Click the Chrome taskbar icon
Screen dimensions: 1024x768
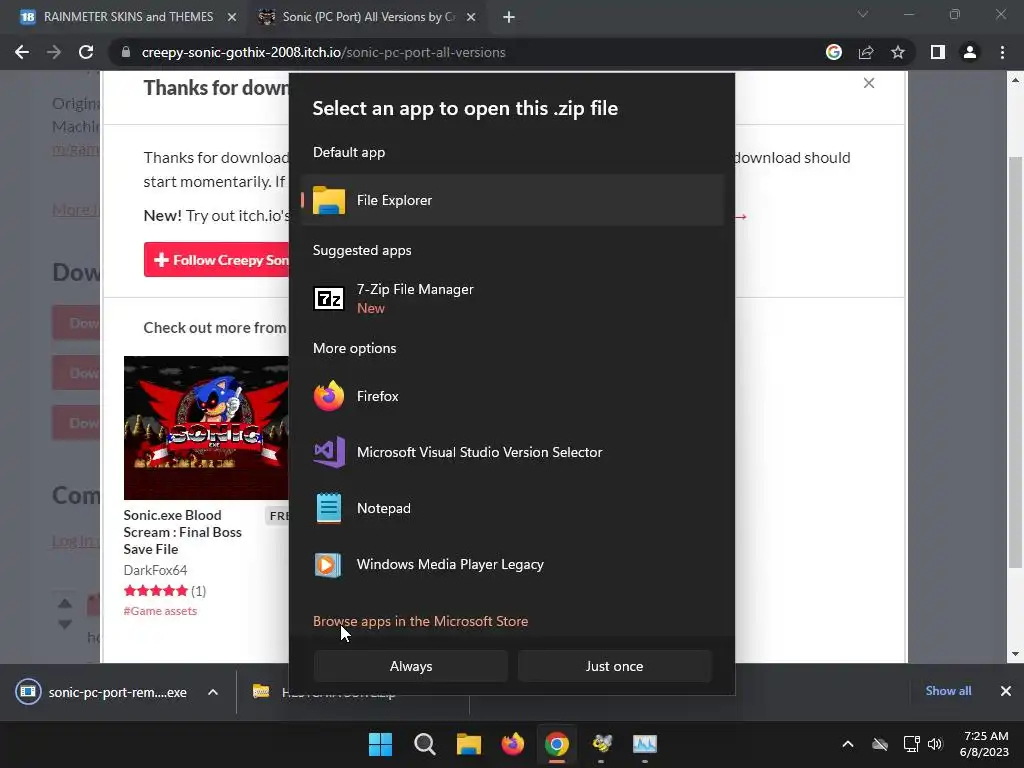[x=556, y=744]
